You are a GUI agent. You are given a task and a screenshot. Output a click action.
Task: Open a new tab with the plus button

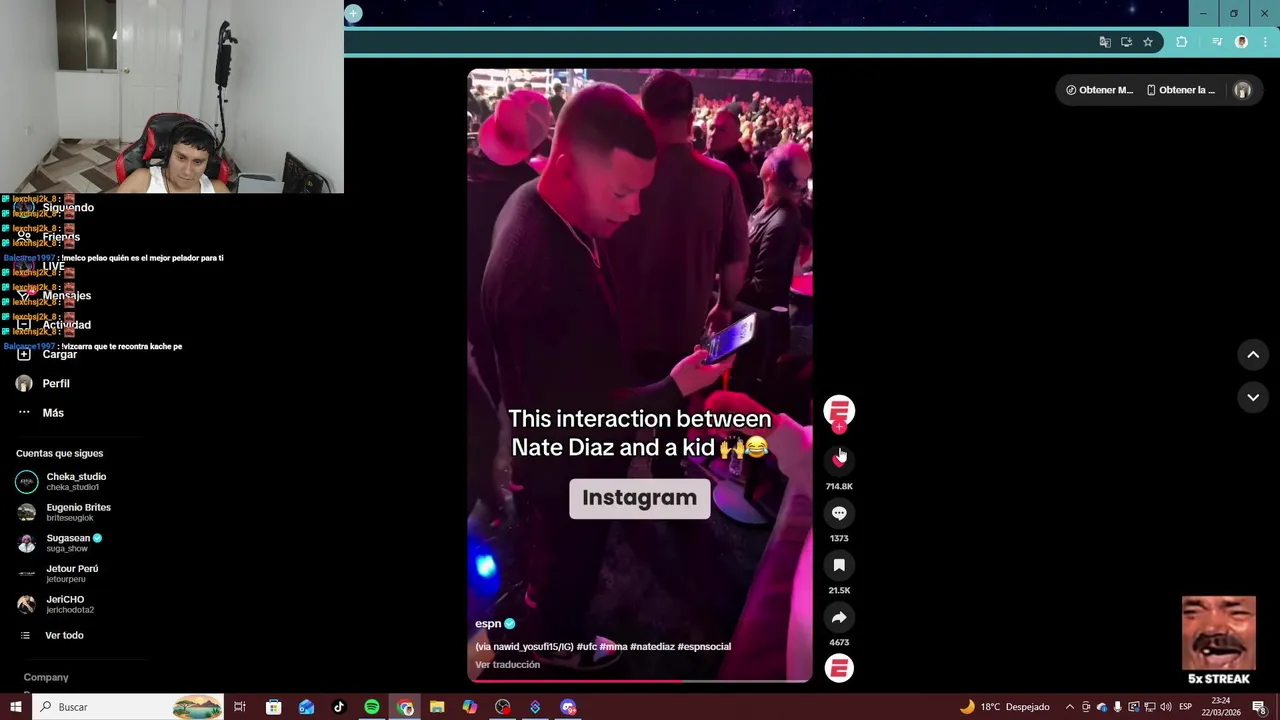pos(353,13)
